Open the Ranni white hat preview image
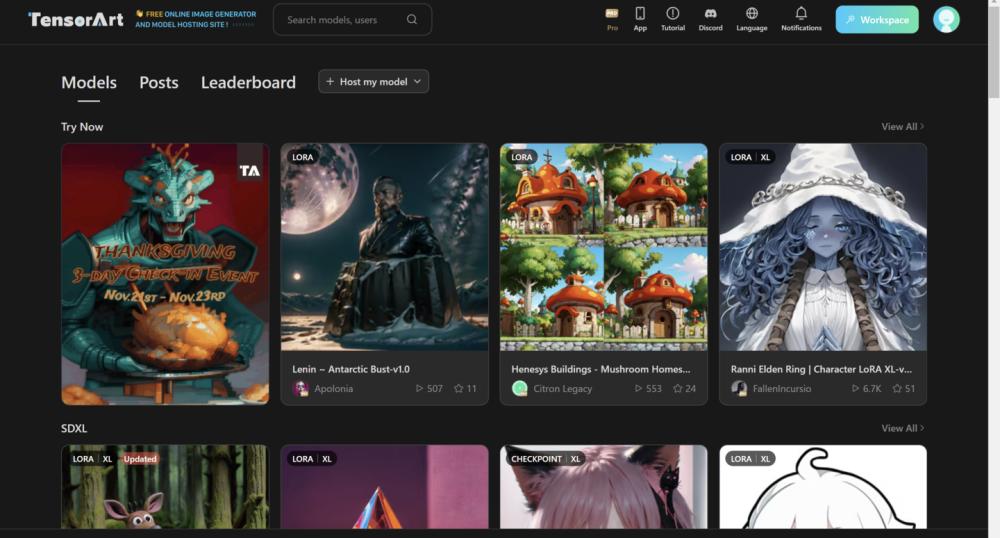Screen dimensions: 1000x538 pos(823,247)
